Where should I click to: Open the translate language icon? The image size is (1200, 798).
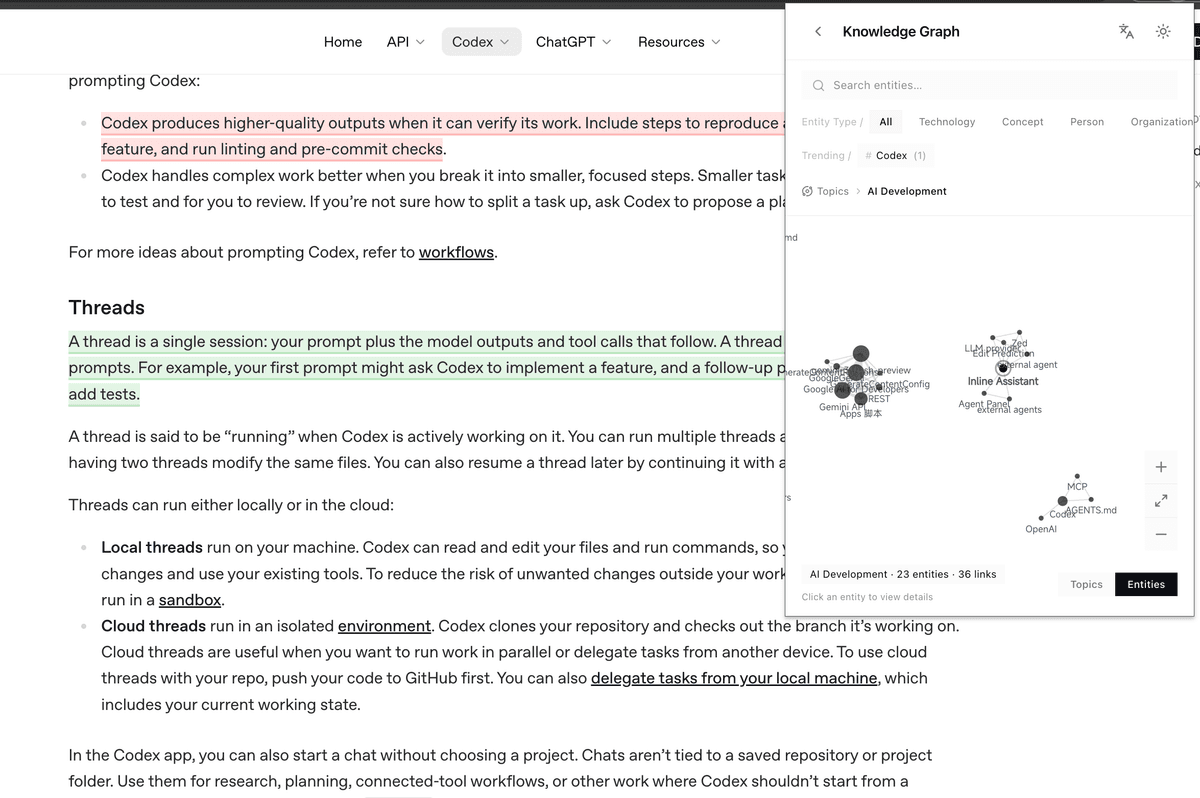point(1127,32)
